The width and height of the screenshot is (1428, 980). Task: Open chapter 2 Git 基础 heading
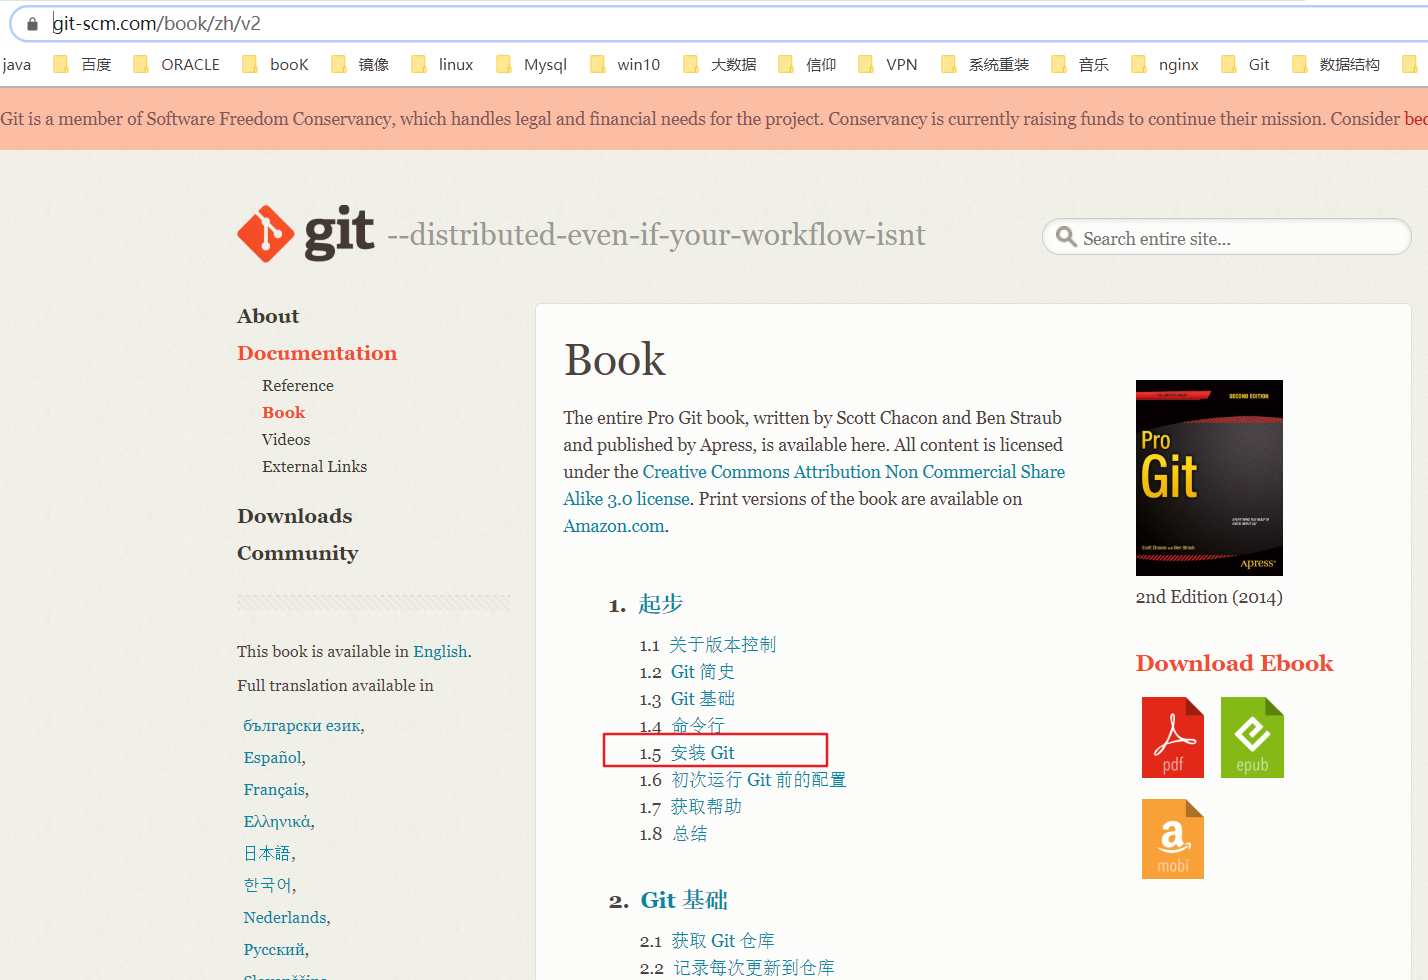click(x=684, y=901)
